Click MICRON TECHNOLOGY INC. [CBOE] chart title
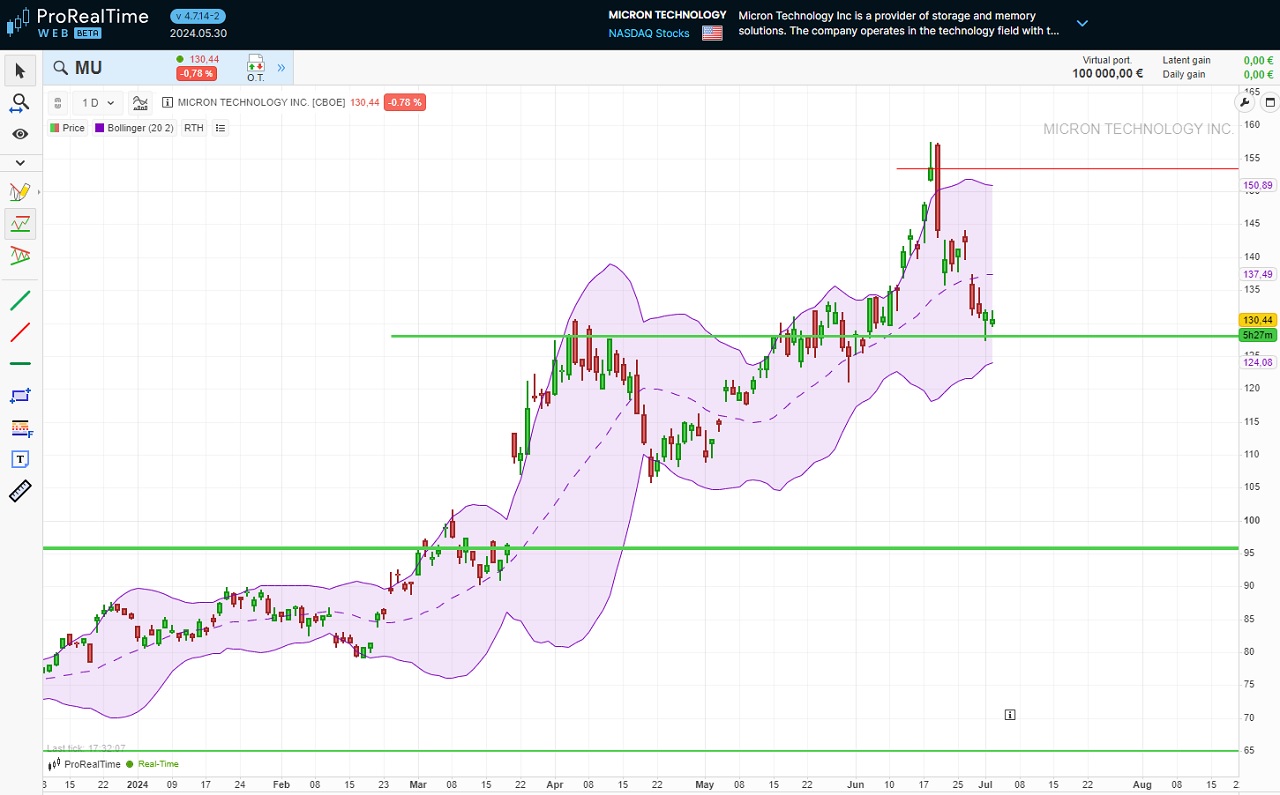The width and height of the screenshot is (1280, 795). click(x=261, y=102)
